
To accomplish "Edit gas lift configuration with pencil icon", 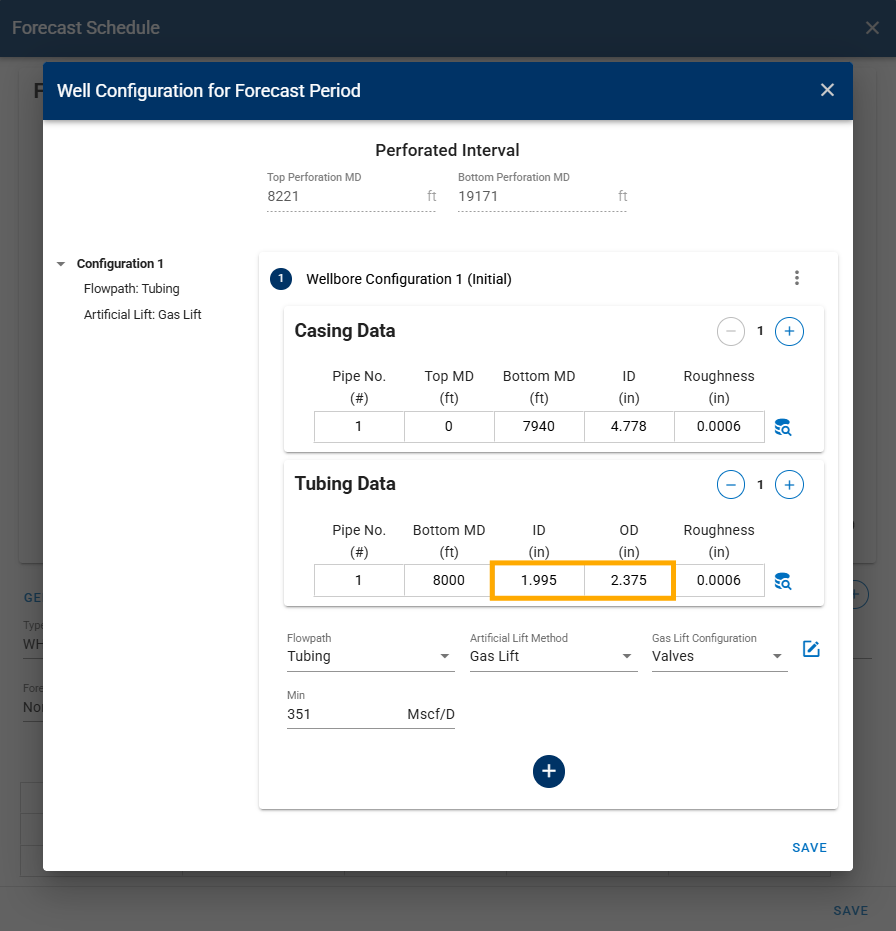I will 811,649.
